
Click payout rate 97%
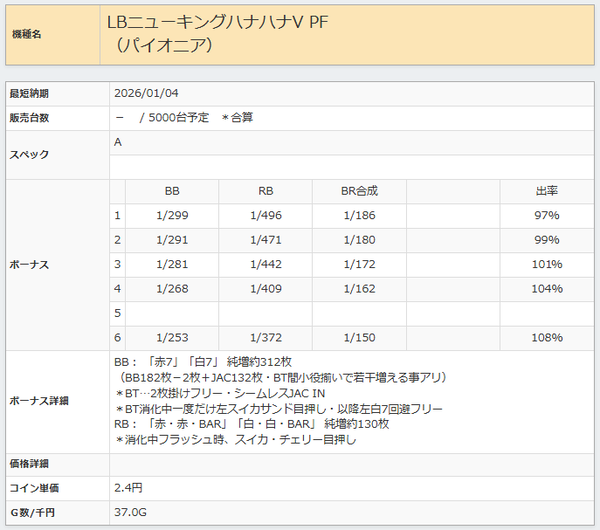point(547,215)
